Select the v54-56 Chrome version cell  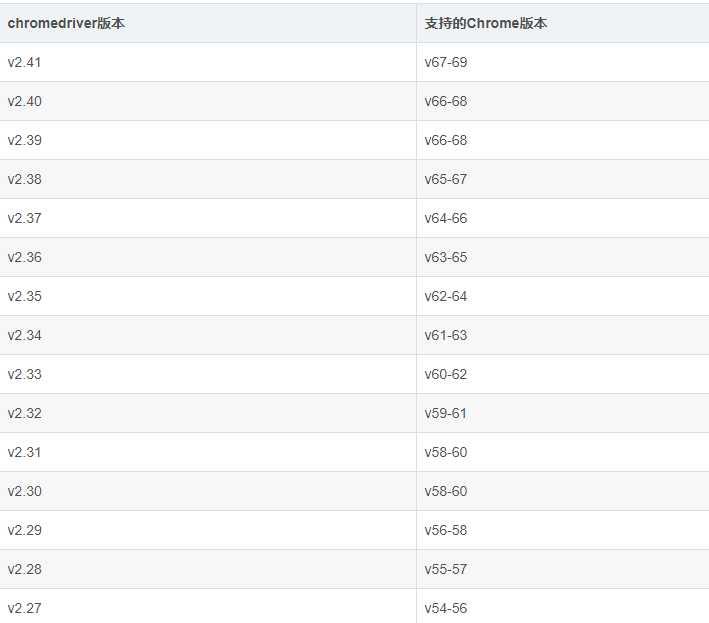coord(563,606)
